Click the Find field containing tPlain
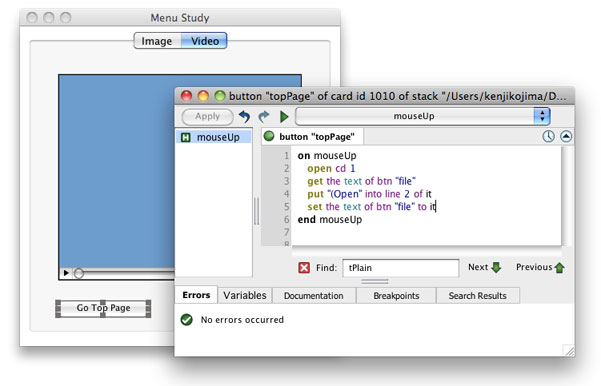The width and height of the screenshot is (601, 386). click(x=401, y=268)
